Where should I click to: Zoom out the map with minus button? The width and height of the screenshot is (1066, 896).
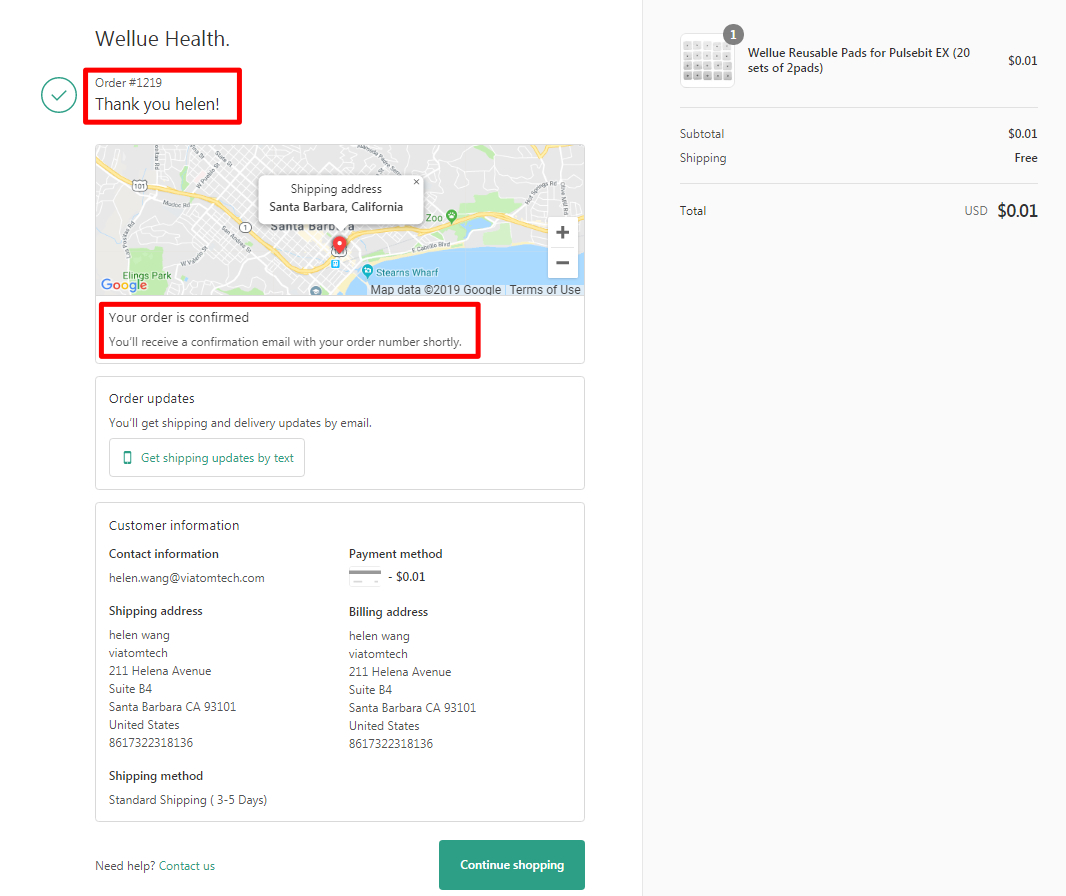pyautogui.click(x=562, y=263)
